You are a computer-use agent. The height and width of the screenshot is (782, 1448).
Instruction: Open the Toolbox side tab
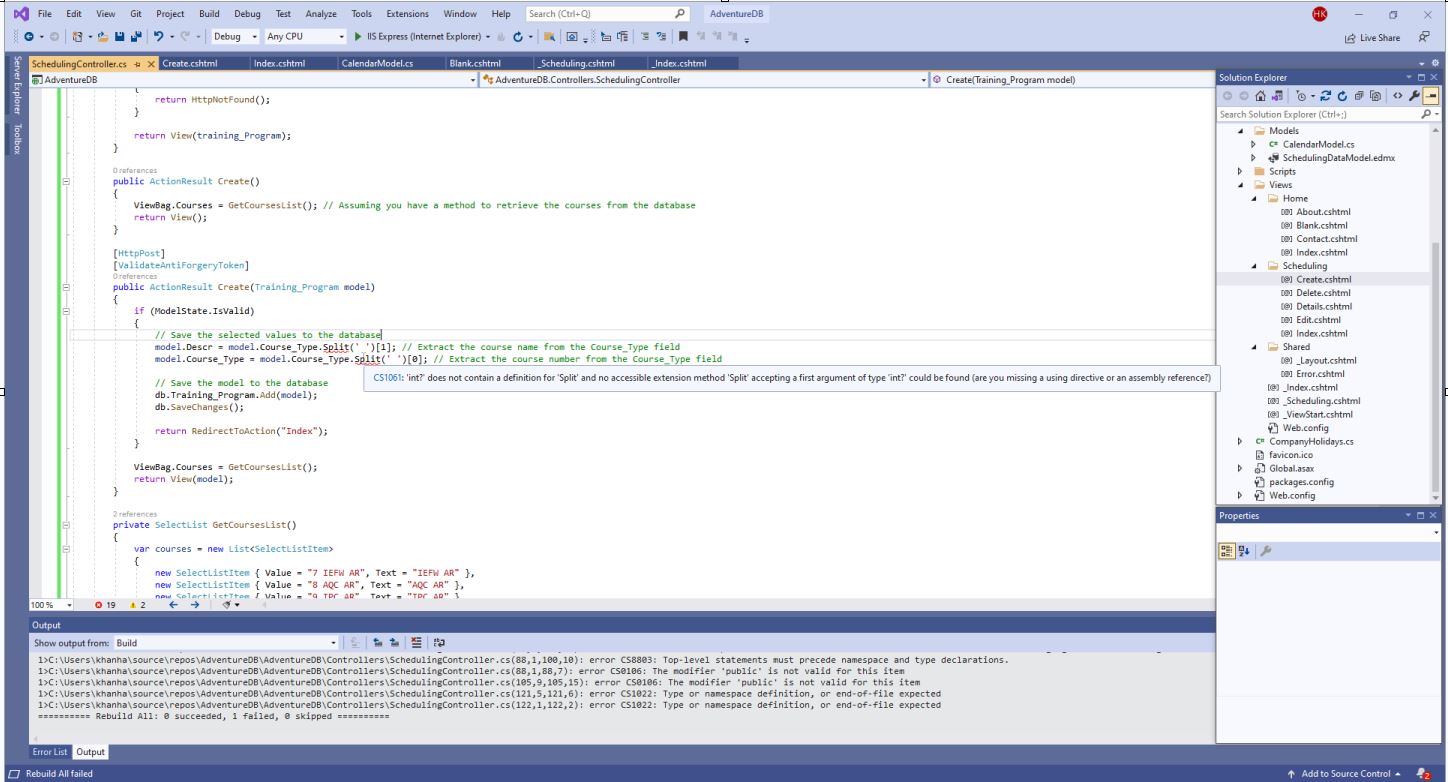click(x=16, y=140)
